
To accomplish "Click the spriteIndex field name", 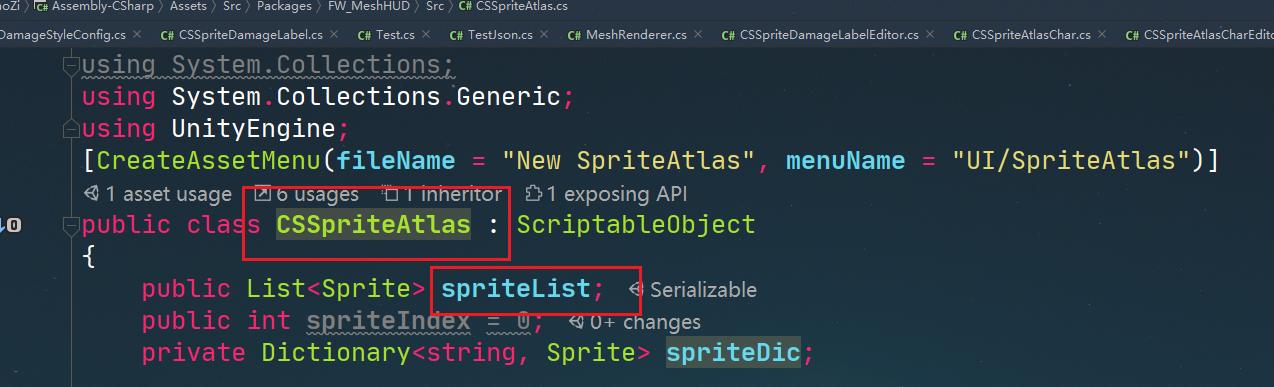I will click(388, 321).
